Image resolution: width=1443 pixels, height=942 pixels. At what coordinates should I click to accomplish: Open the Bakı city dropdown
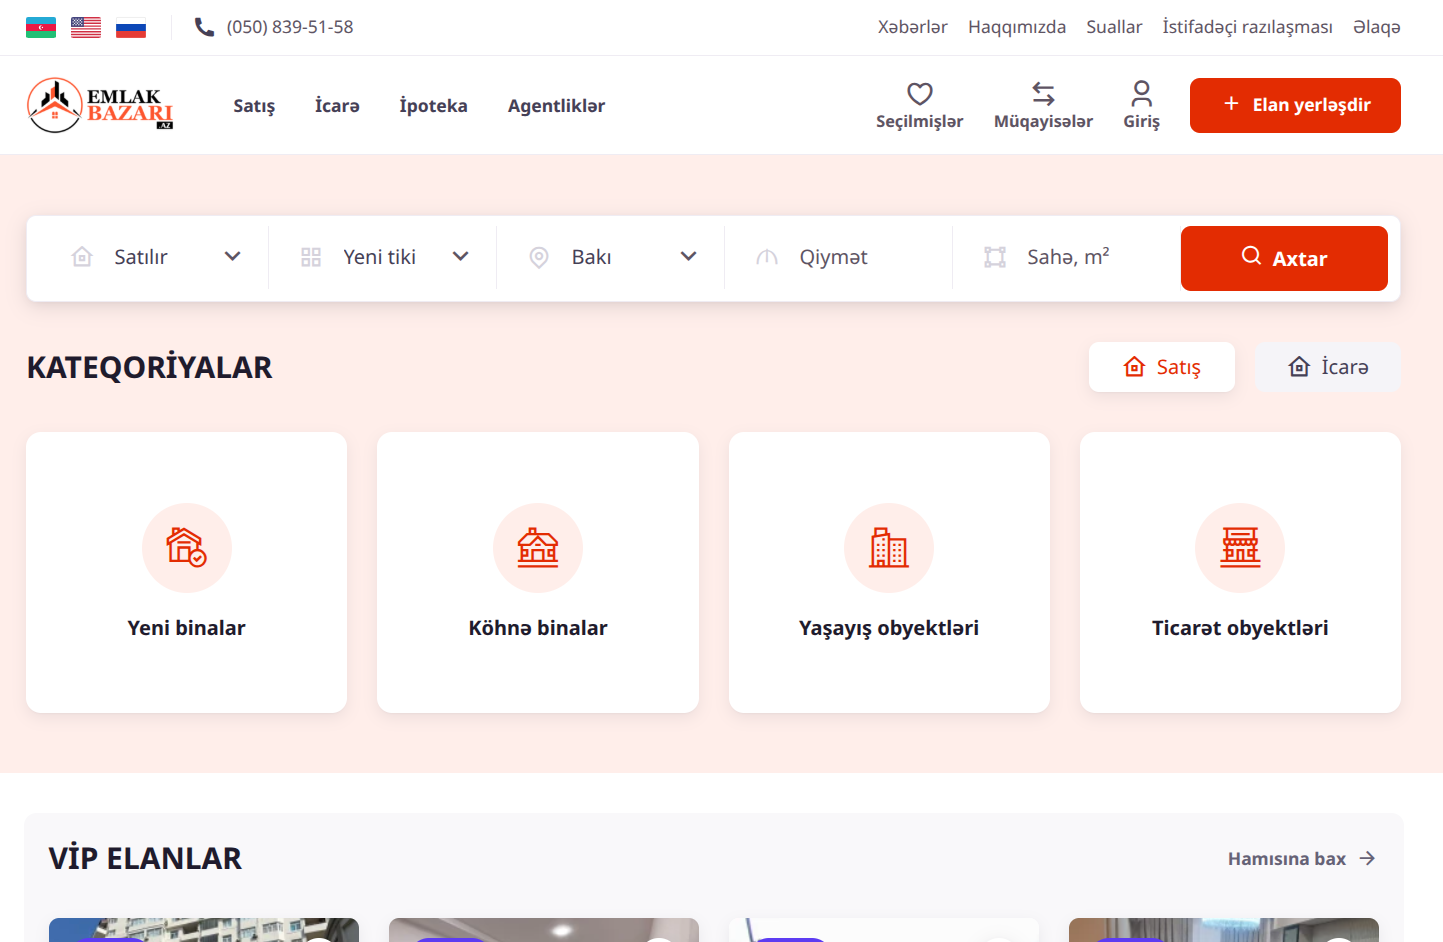pos(612,257)
